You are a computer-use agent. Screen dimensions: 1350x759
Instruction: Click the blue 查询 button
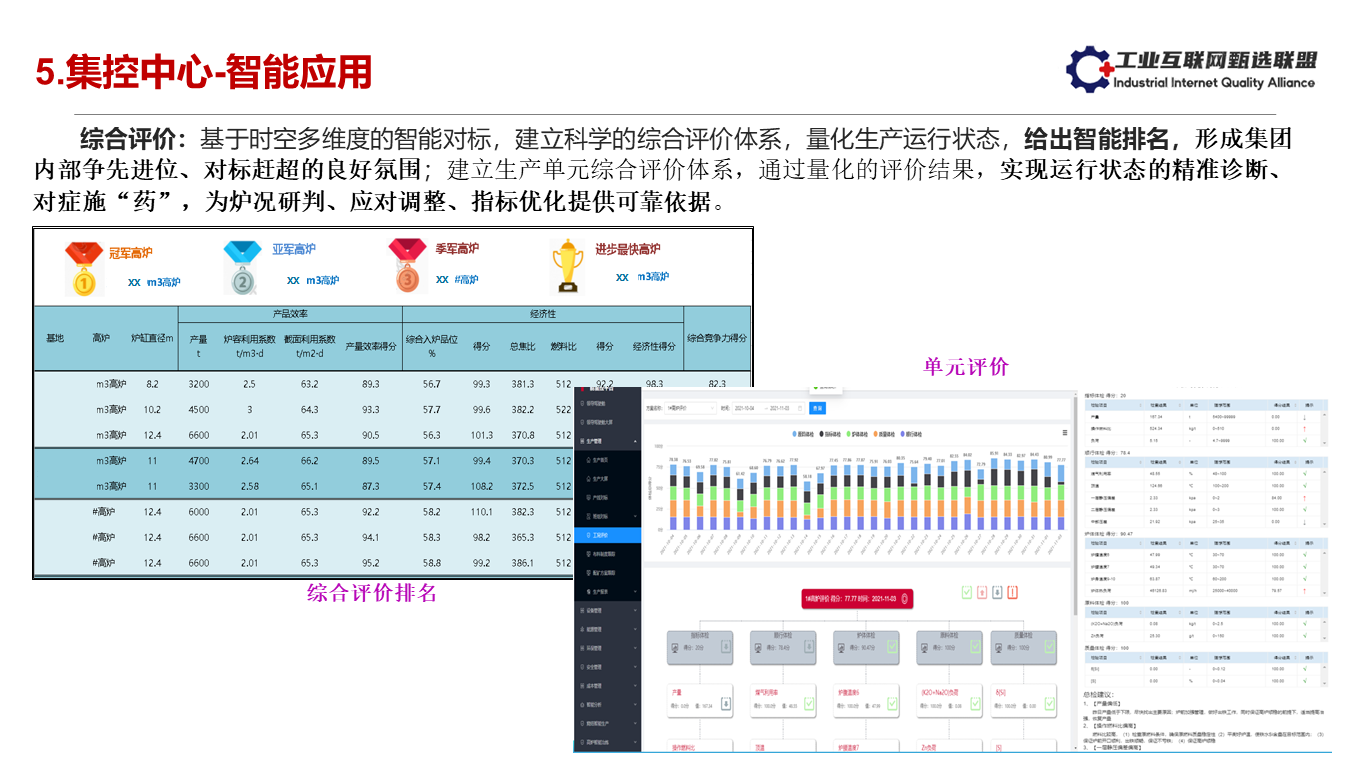coord(817,408)
